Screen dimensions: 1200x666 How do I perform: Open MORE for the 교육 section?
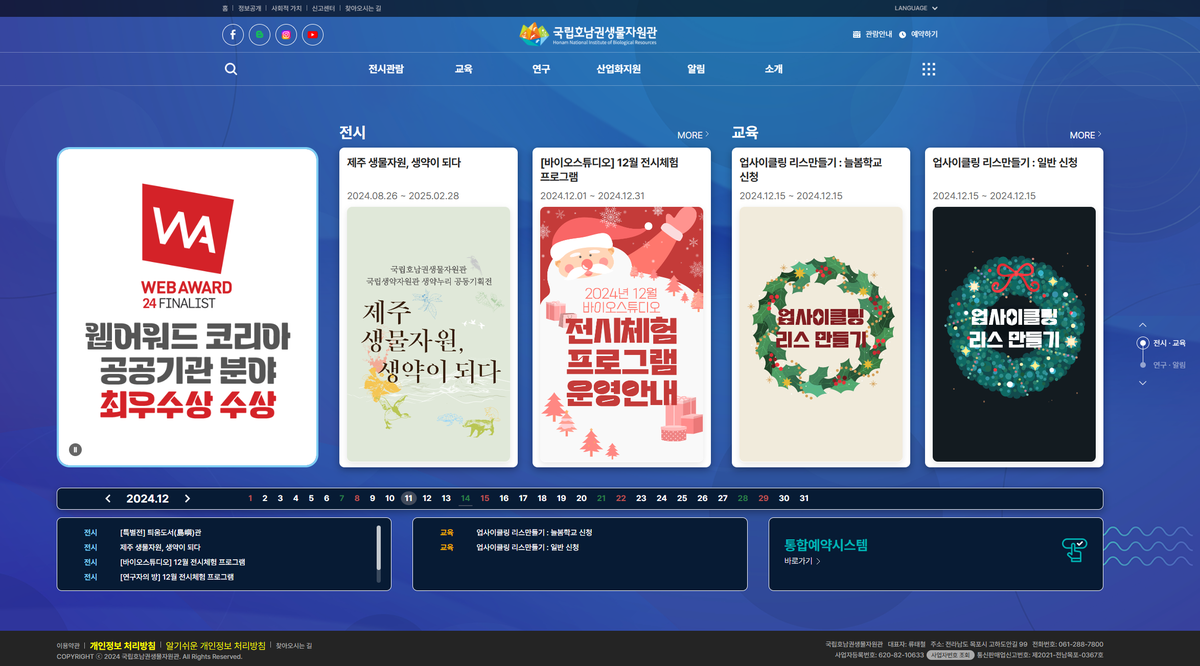tap(1086, 135)
